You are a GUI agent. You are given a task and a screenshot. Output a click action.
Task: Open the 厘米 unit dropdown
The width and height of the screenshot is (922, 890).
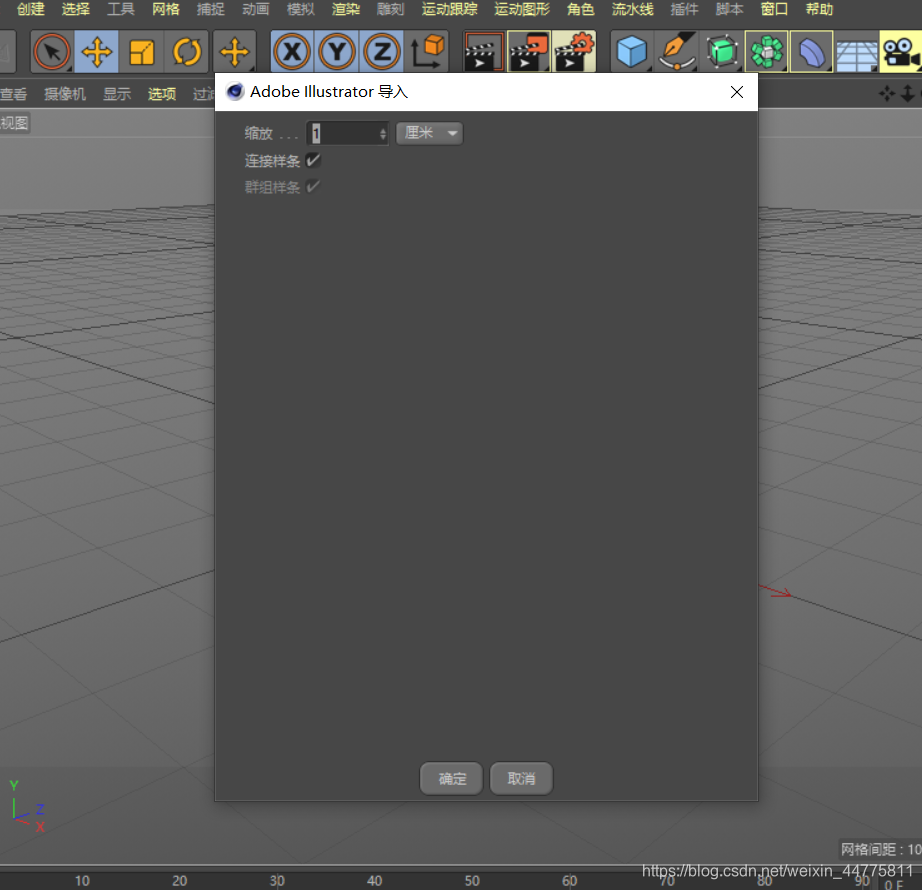pyautogui.click(x=429, y=133)
